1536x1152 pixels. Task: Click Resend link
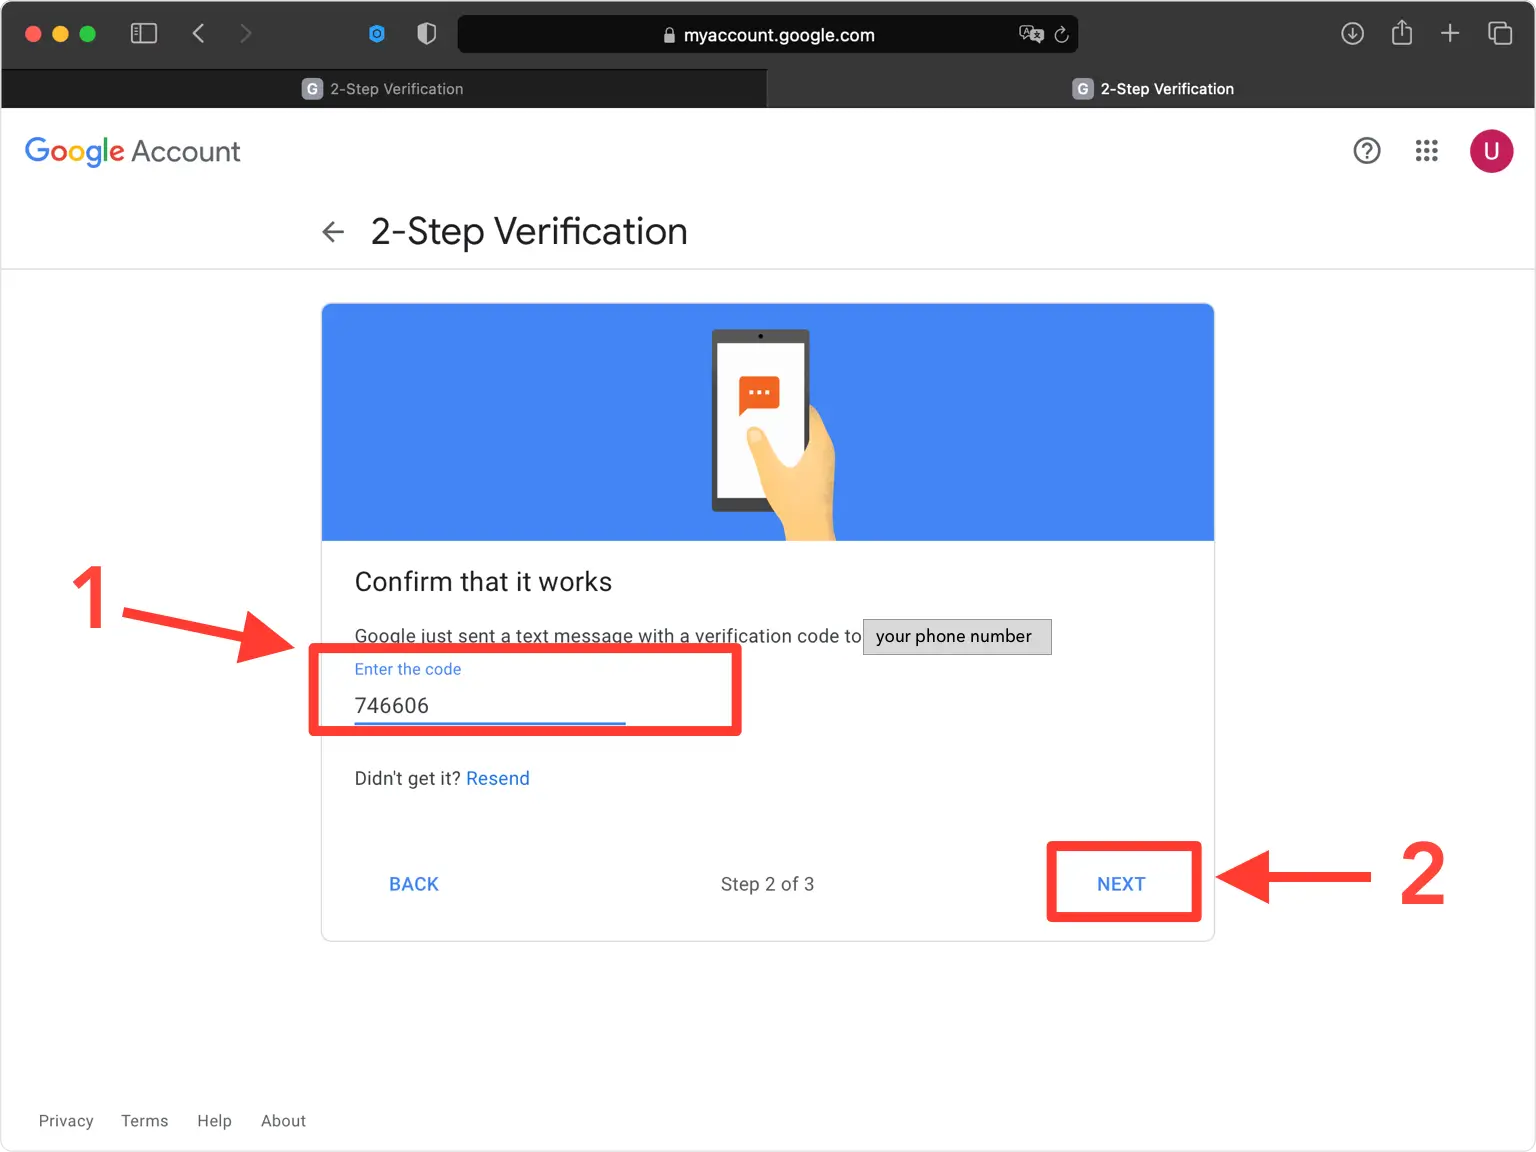(x=498, y=778)
